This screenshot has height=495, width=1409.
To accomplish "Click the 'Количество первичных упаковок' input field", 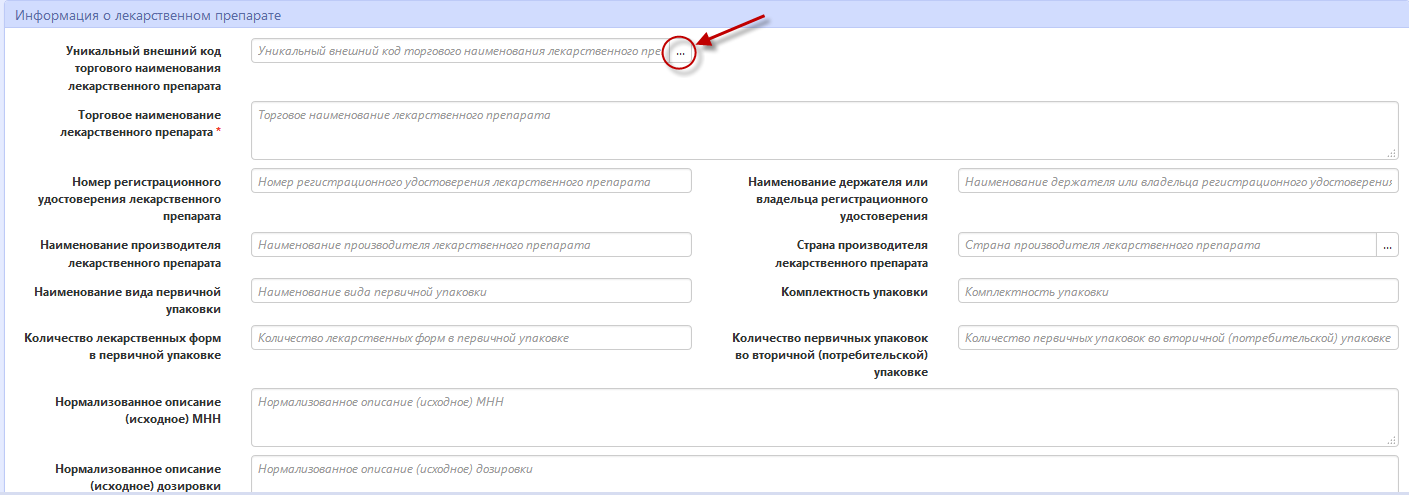I will point(1178,338).
